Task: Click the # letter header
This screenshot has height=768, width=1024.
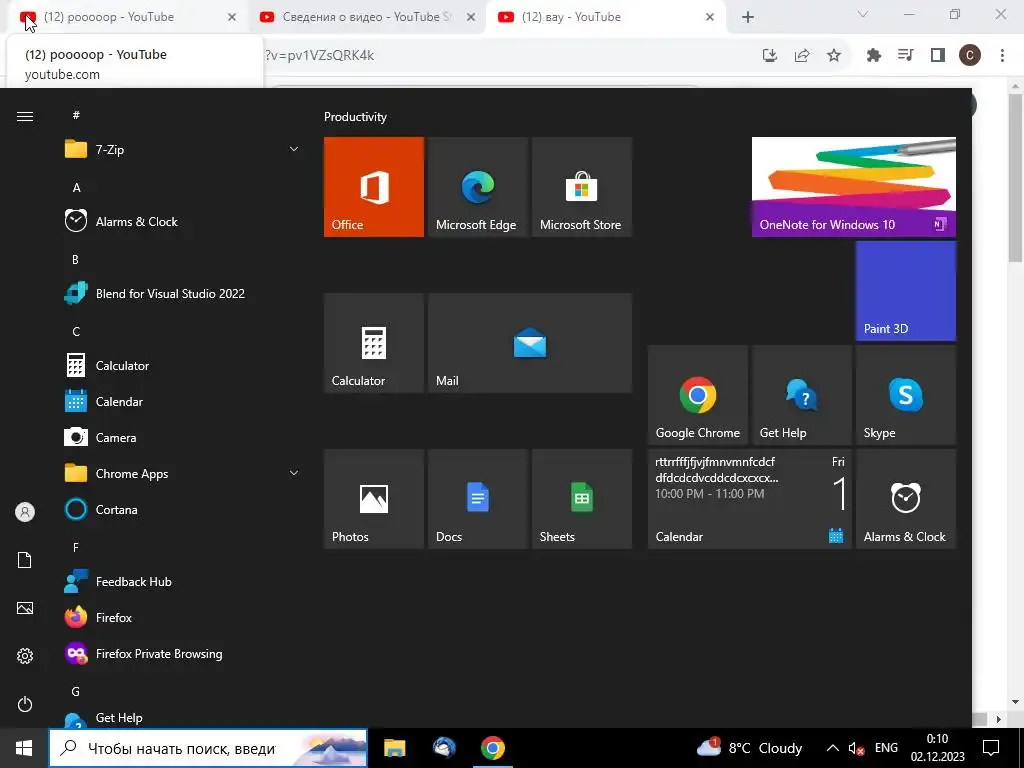Action: 76,115
